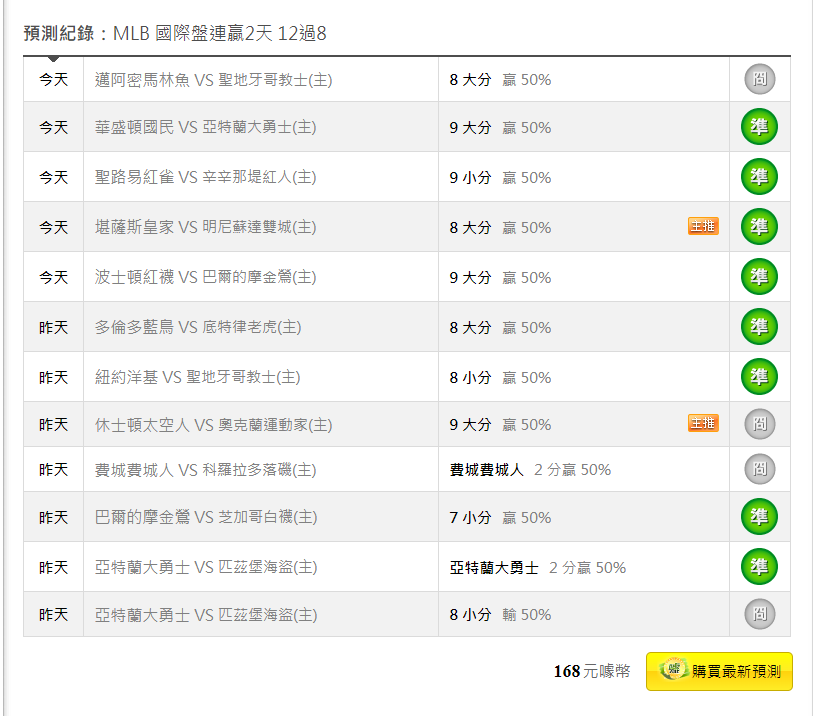The height and width of the screenshot is (716, 814).
Task: Select matchup 波士頓紅襪 VS 巴爾的摩金鶯(主)
Action: (x=206, y=277)
